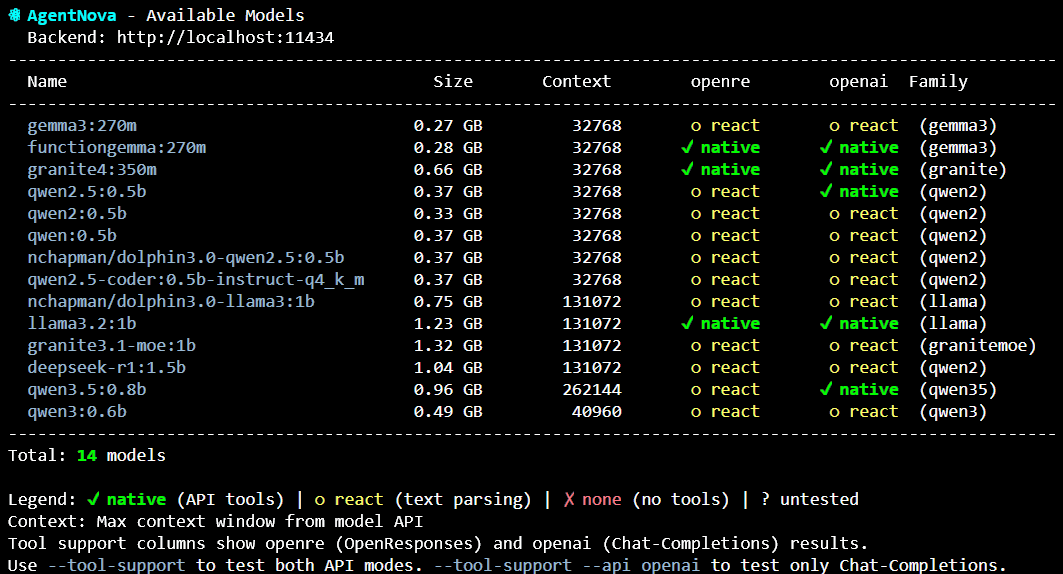Select model name qwen2:0.5b
This screenshot has width=1063, height=574.
[77, 213]
